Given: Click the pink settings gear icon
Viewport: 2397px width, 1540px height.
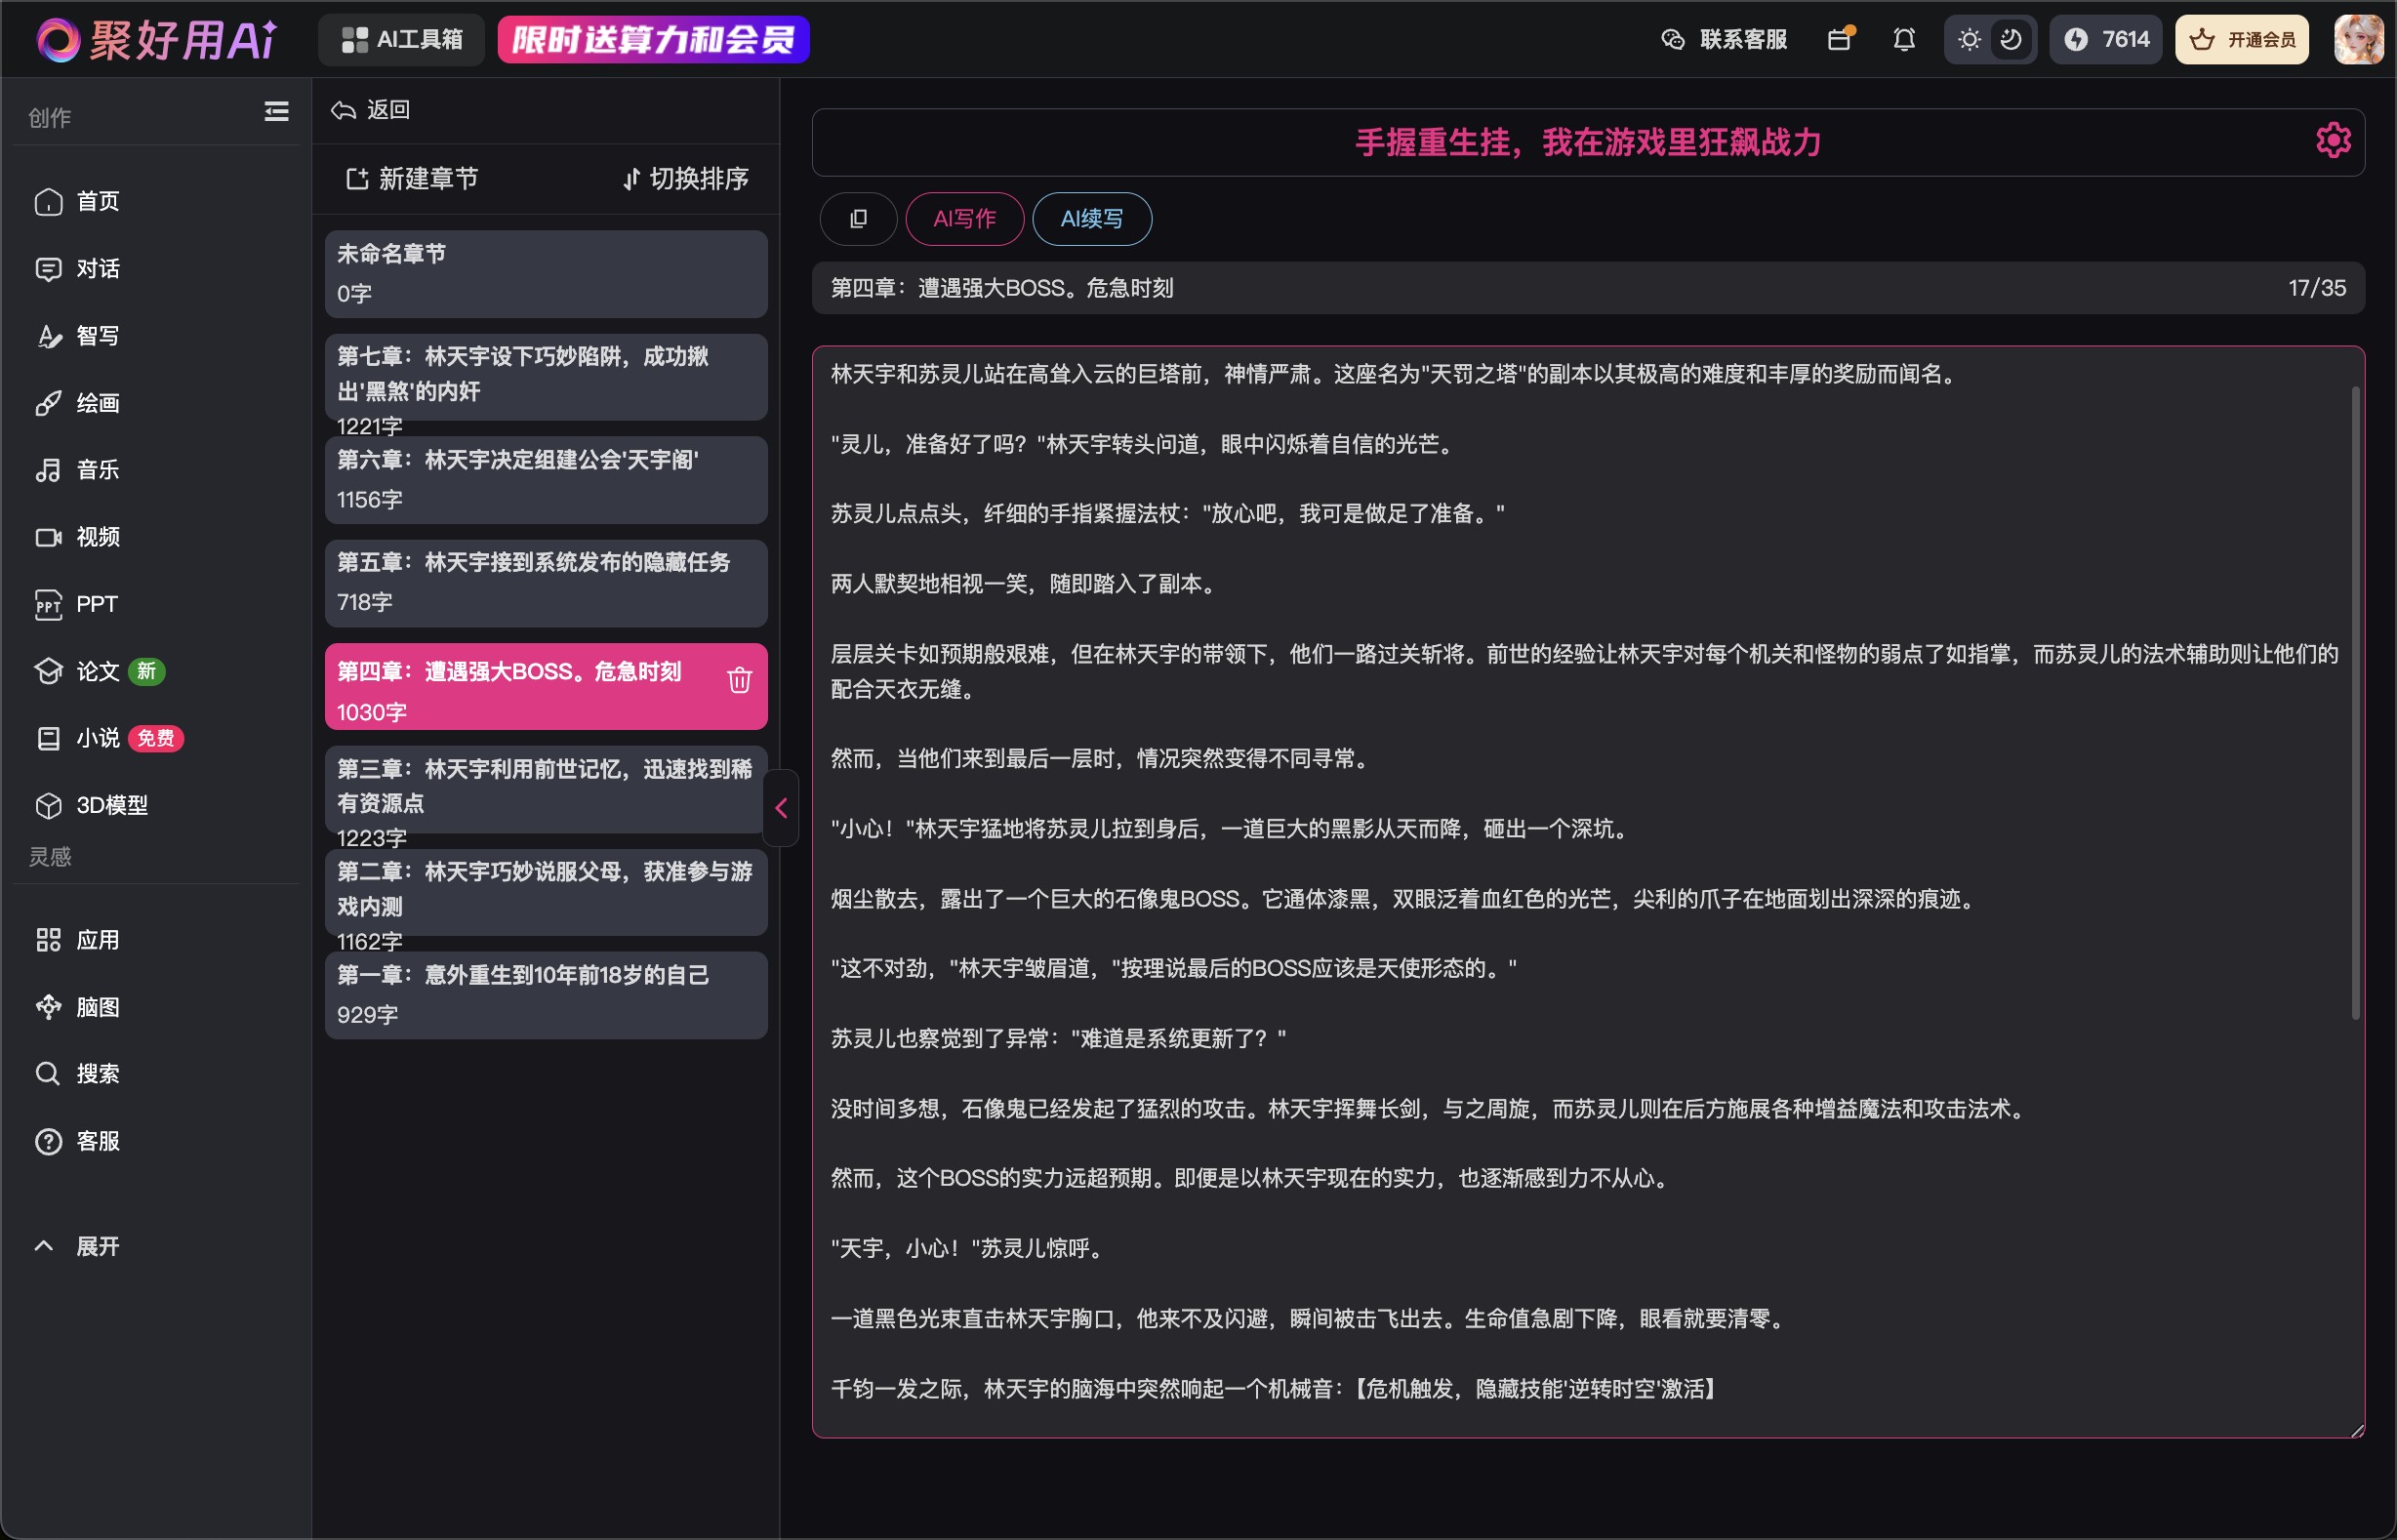Looking at the screenshot, I should point(2332,141).
